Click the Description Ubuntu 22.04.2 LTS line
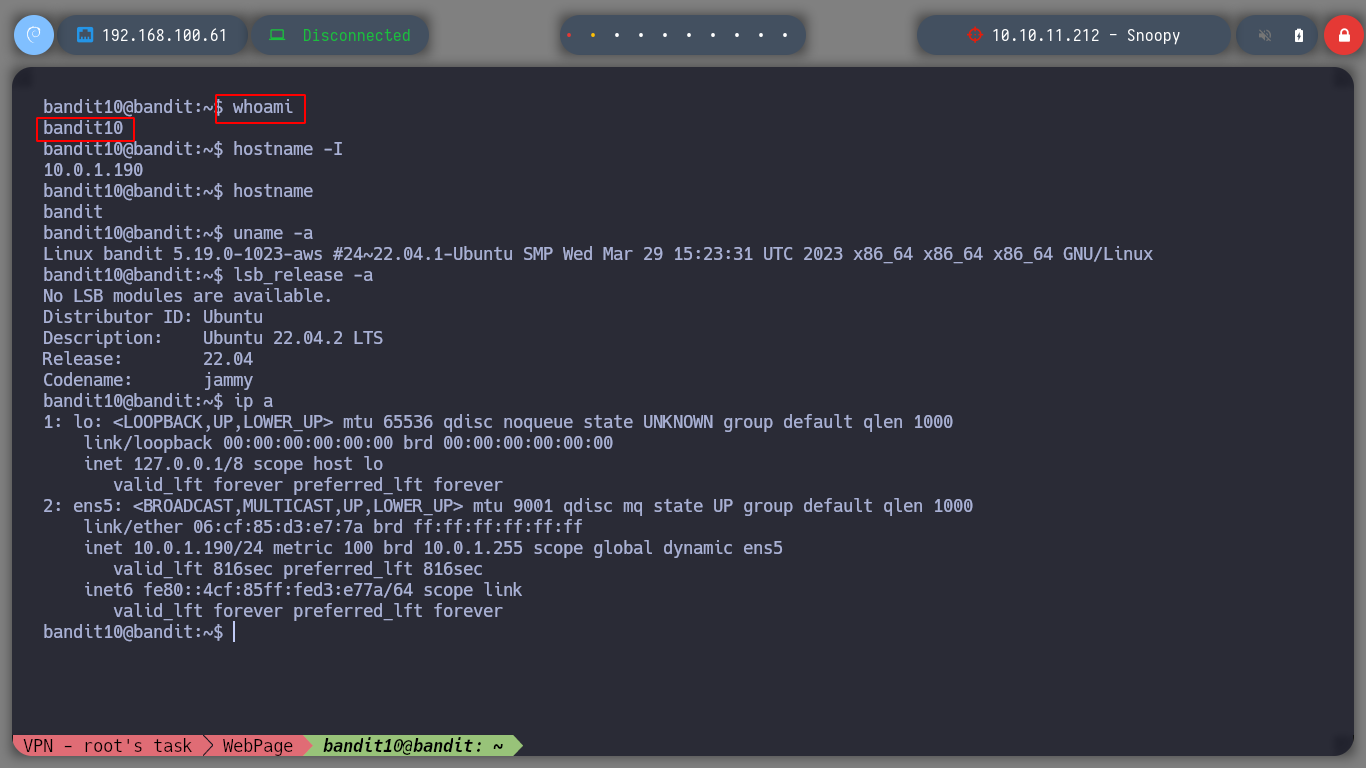The height and width of the screenshot is (768, 1366). tap(213, 338)
